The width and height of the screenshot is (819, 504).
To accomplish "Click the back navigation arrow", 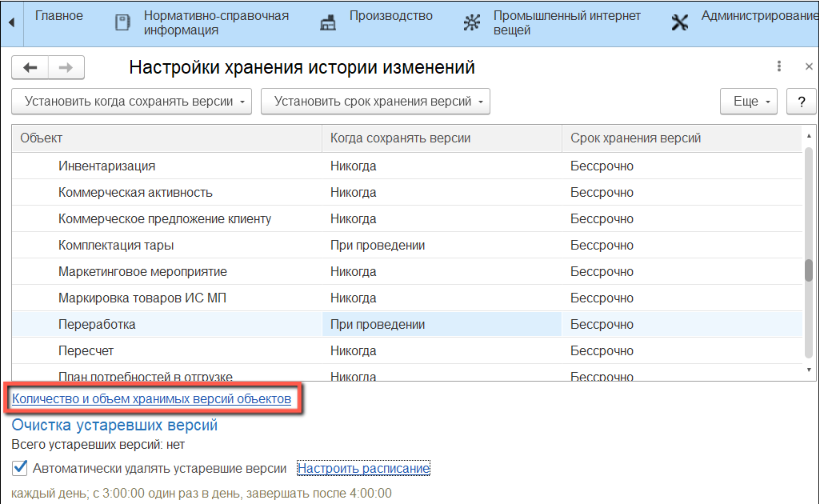I will pos(30,67).
